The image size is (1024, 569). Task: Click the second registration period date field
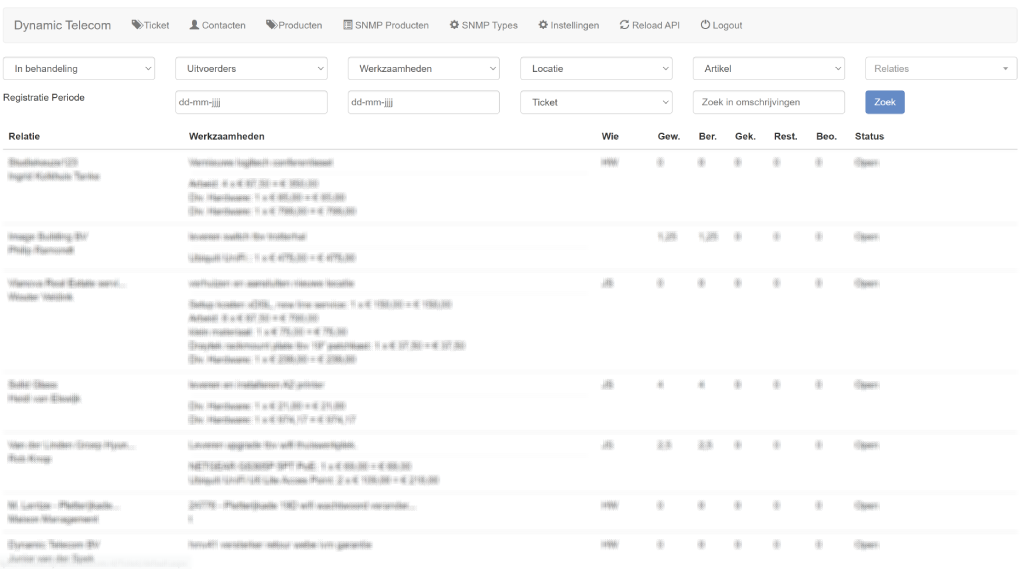(x=424, y=102)
